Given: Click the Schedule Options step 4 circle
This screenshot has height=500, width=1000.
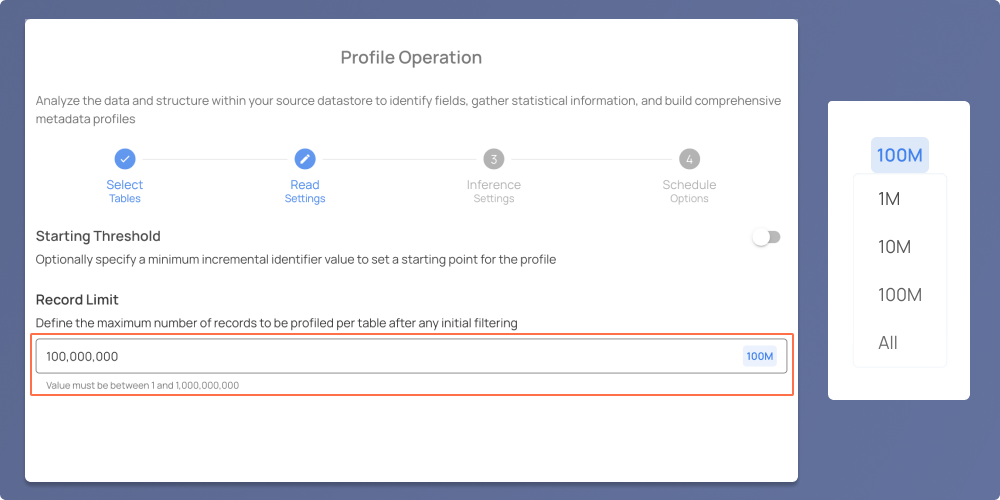Looking at the screenshot, I should pos(689,159).
